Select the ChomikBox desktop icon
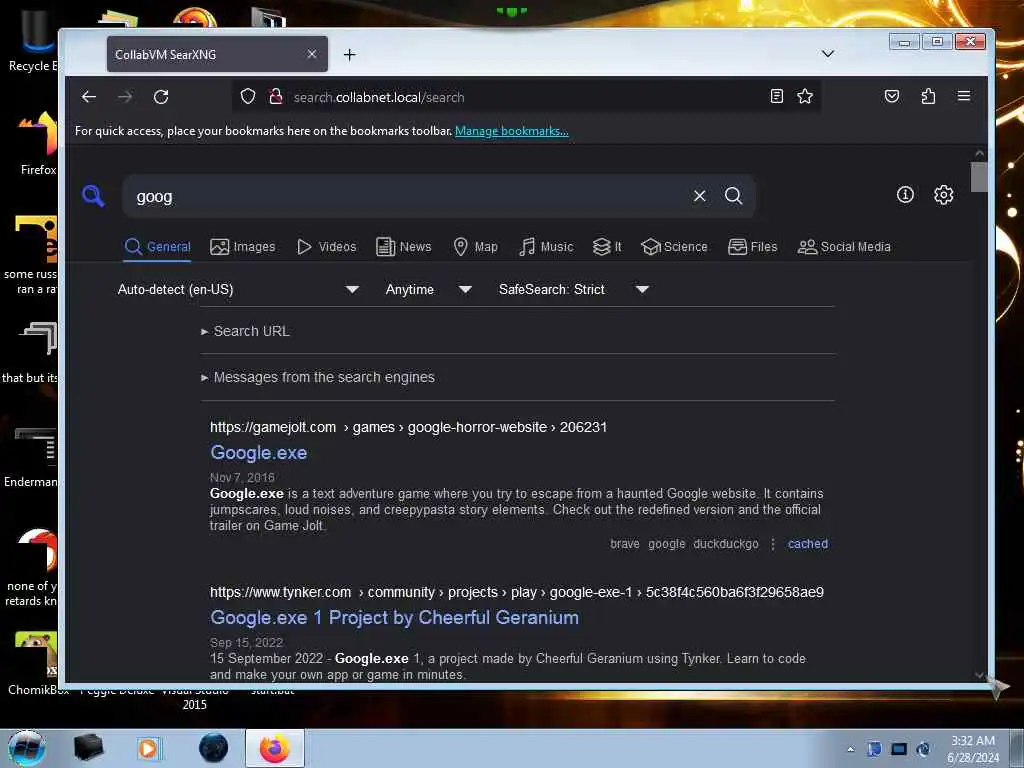 coord(34,663)
